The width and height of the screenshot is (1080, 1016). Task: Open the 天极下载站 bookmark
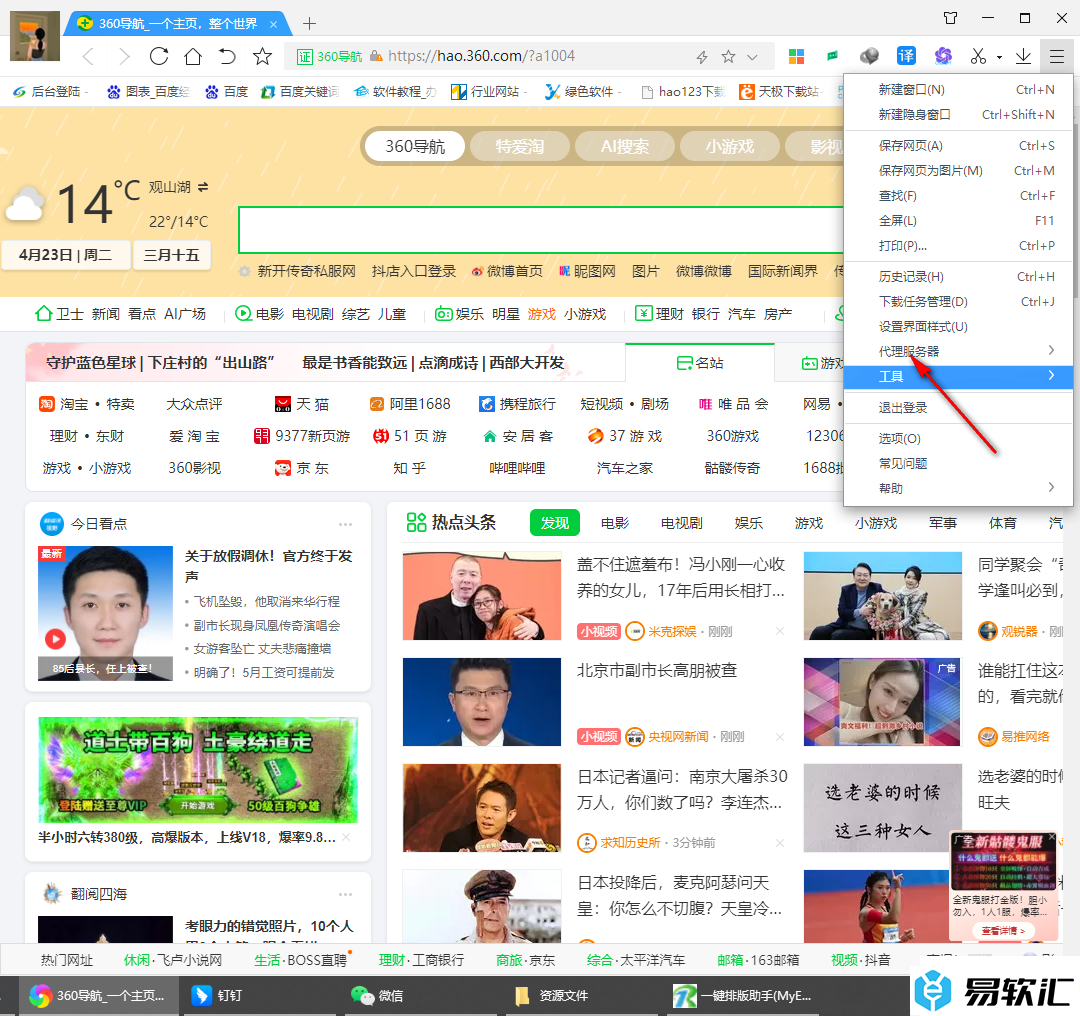click(x=779, y=92)
